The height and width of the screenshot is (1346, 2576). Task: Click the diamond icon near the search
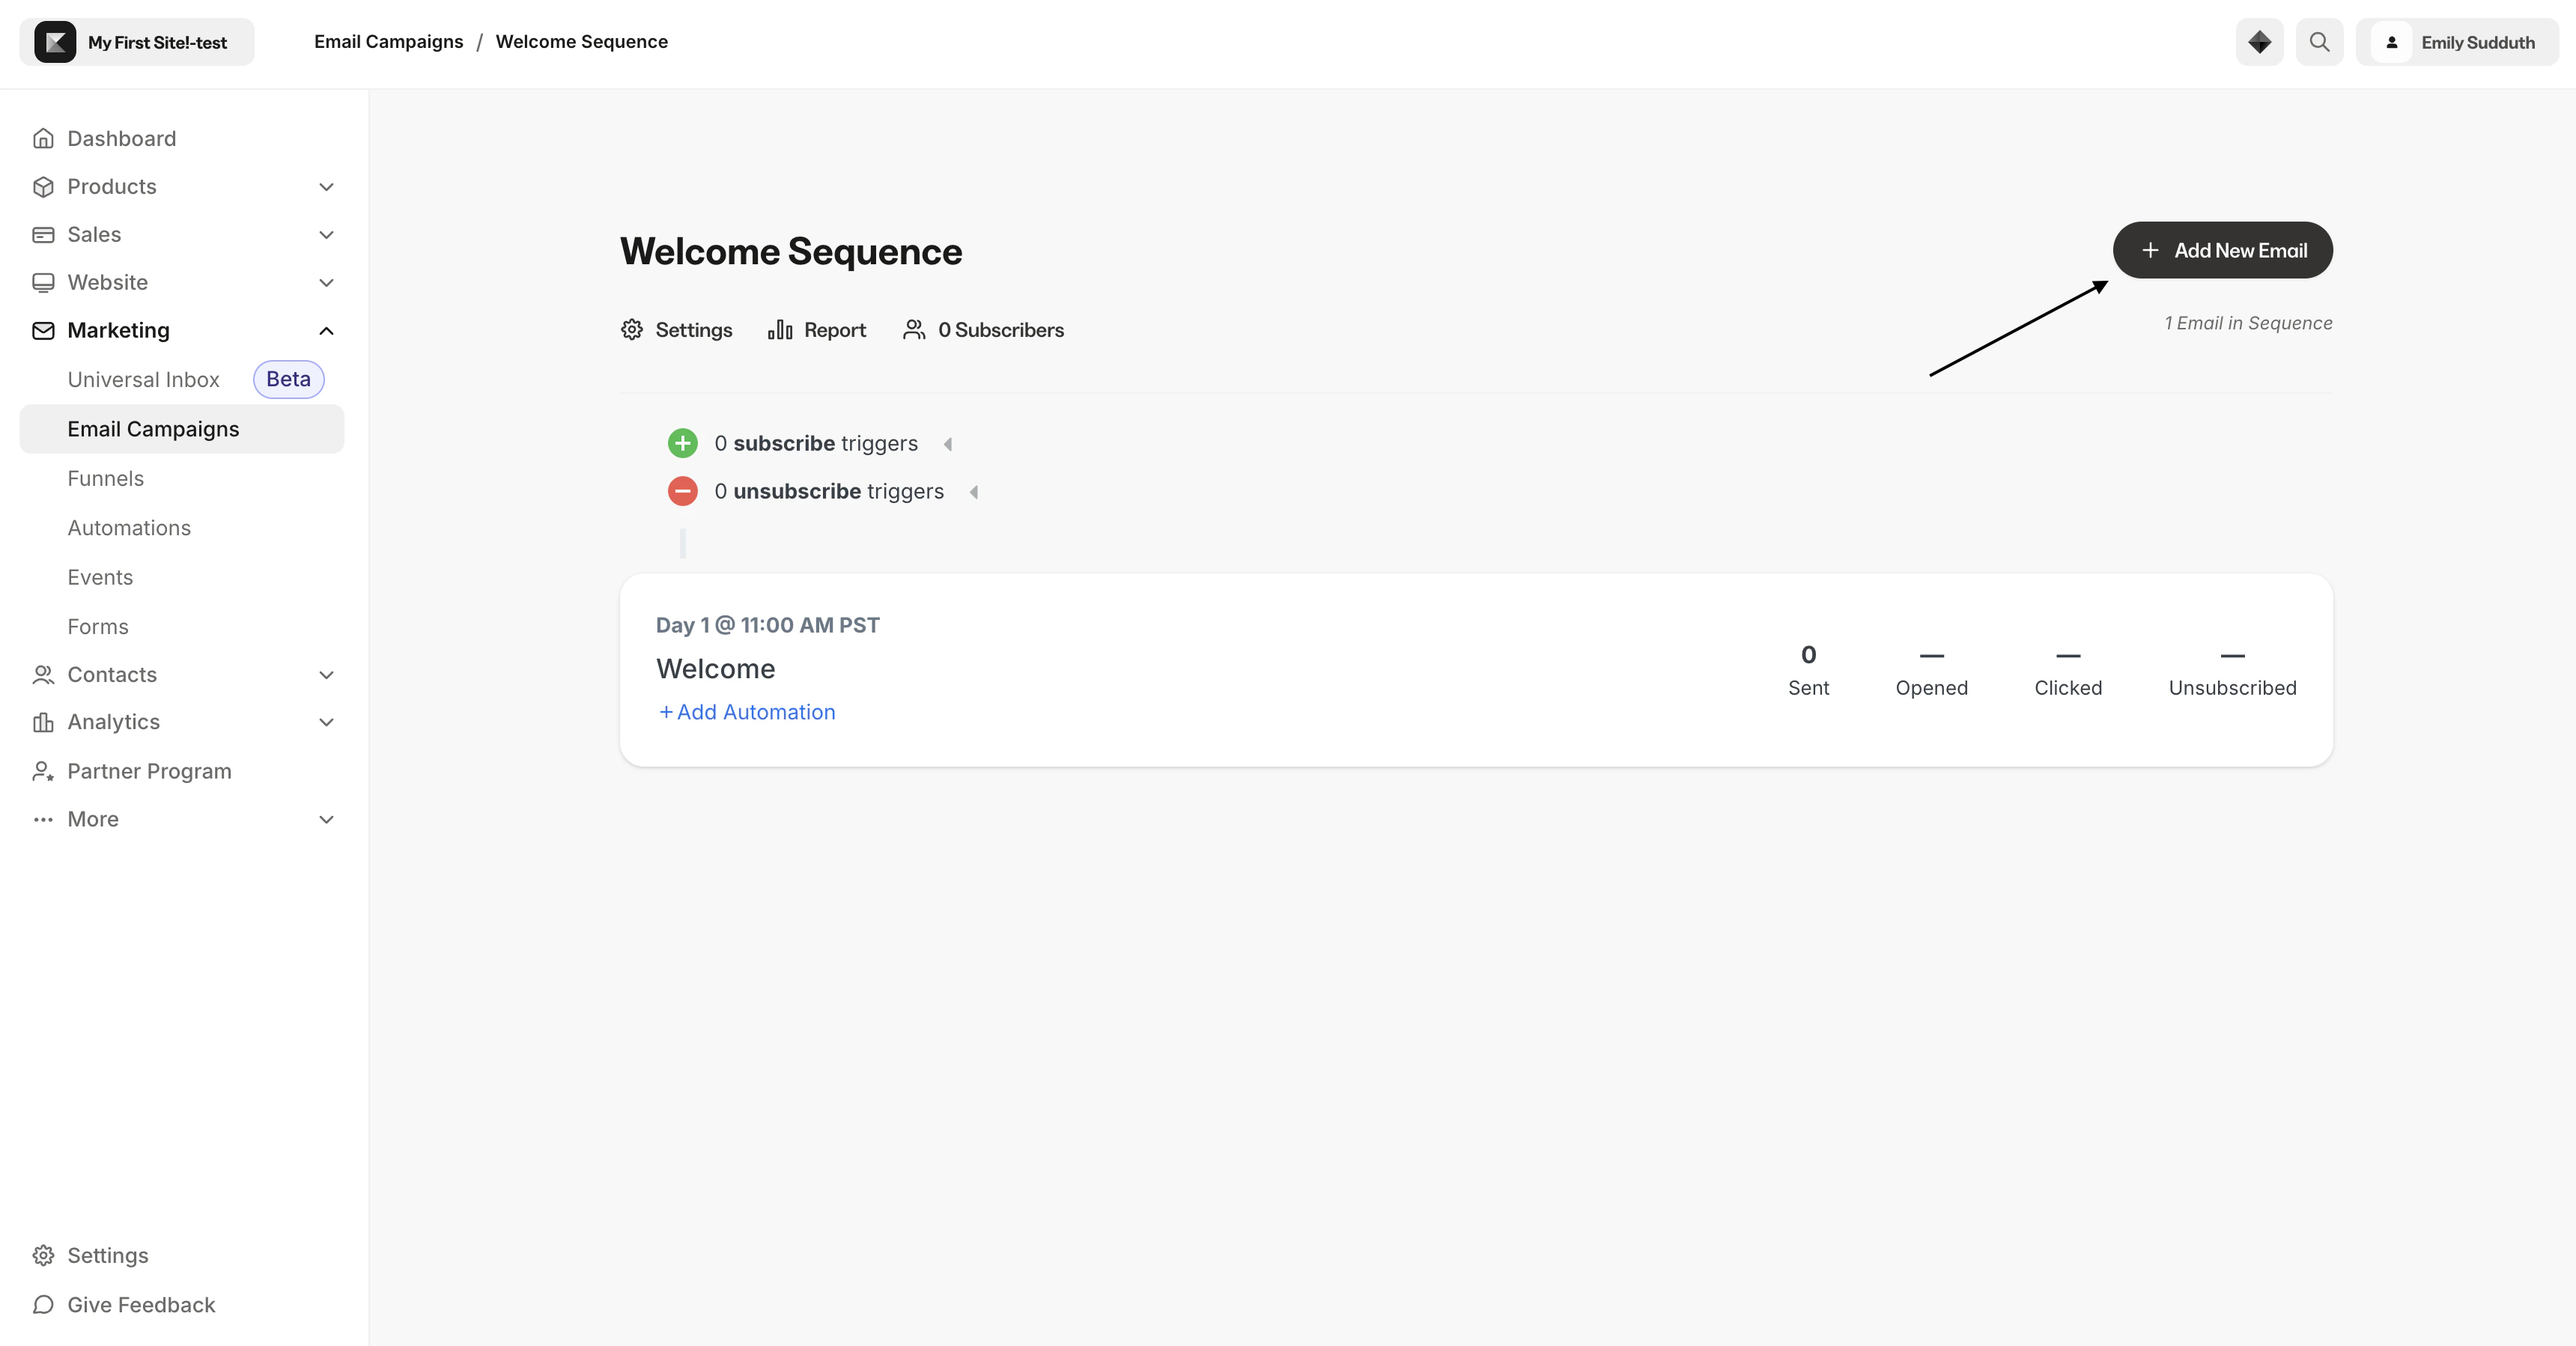tap(2259, 42)
